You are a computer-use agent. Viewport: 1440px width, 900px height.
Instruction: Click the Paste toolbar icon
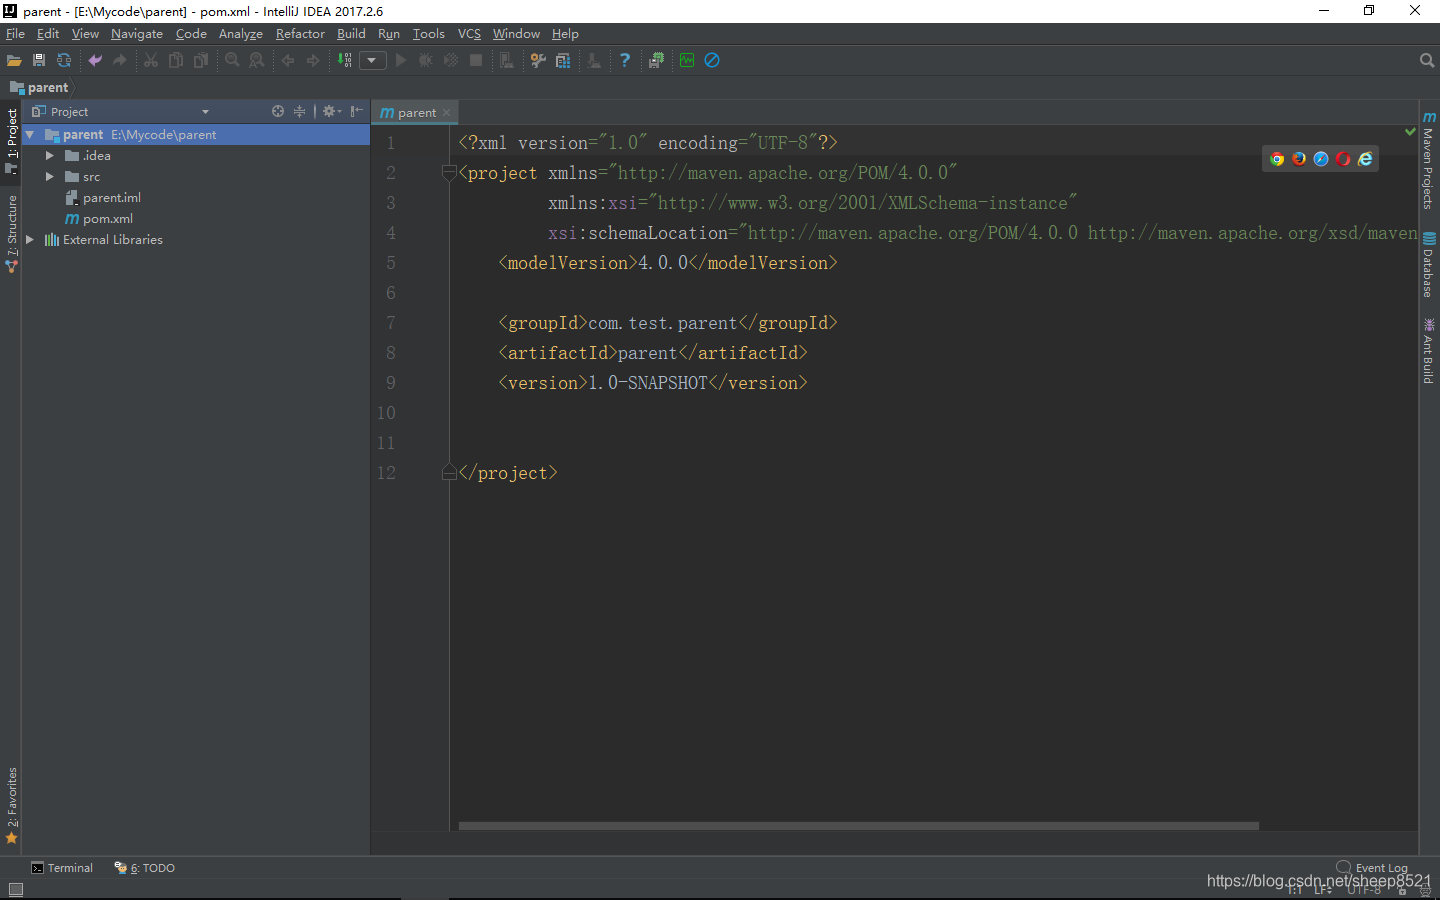point(201,60)
